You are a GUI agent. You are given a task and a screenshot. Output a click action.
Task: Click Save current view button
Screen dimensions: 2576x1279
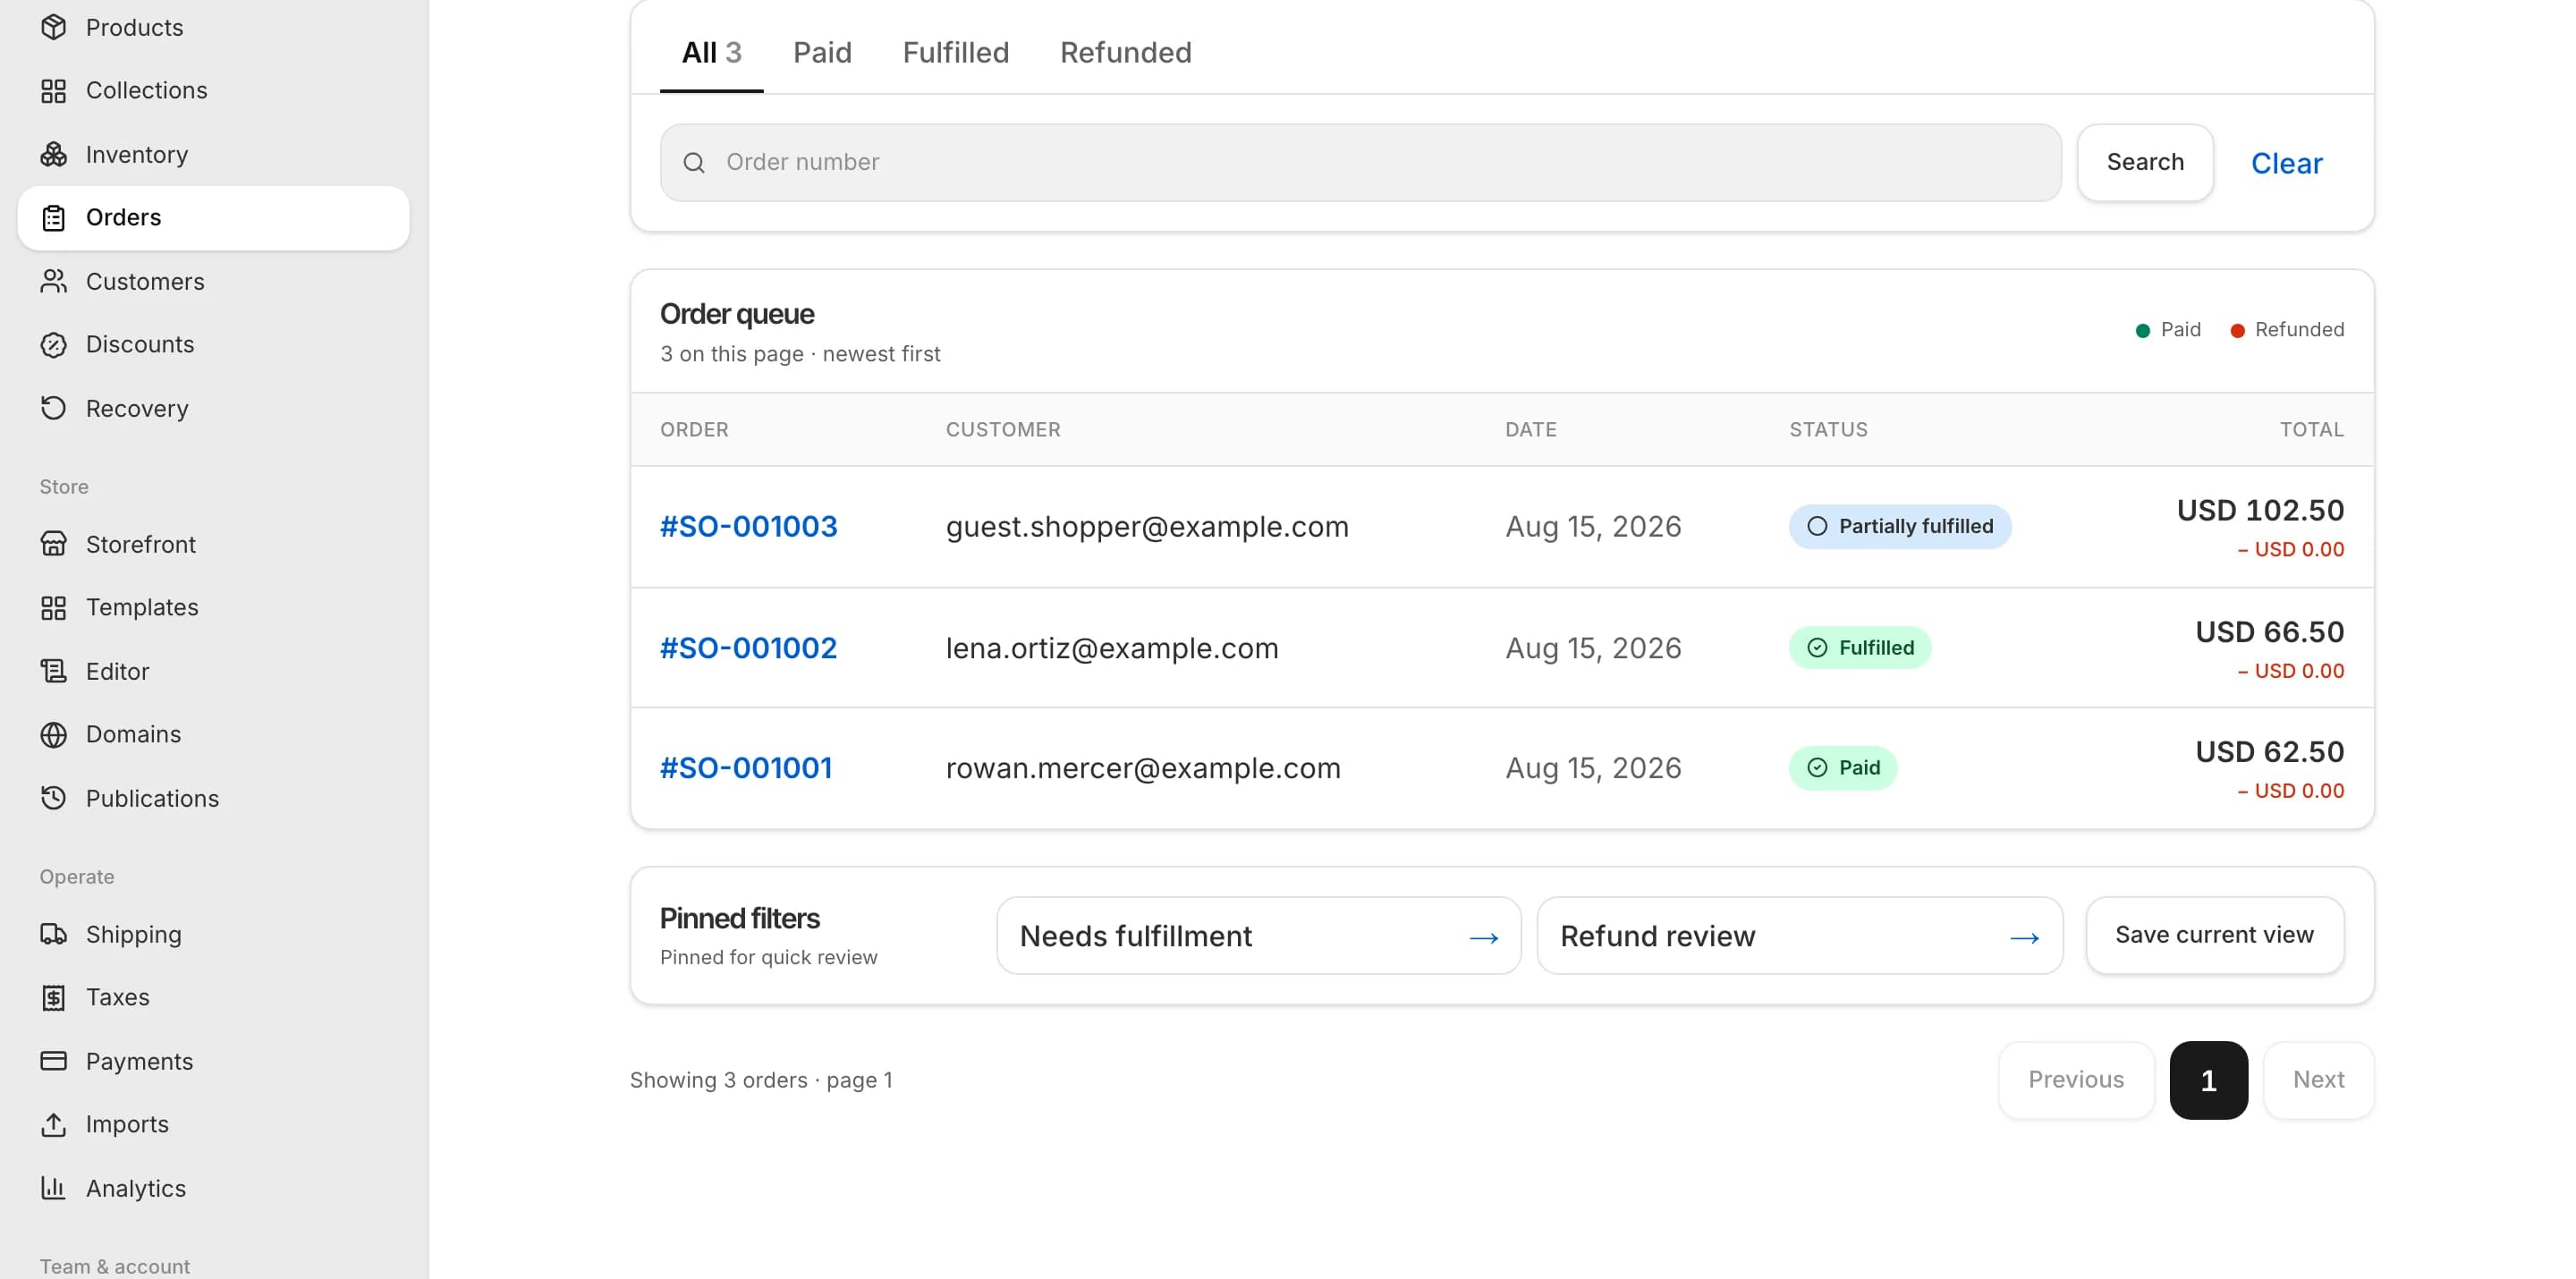tap(2214, 935)
